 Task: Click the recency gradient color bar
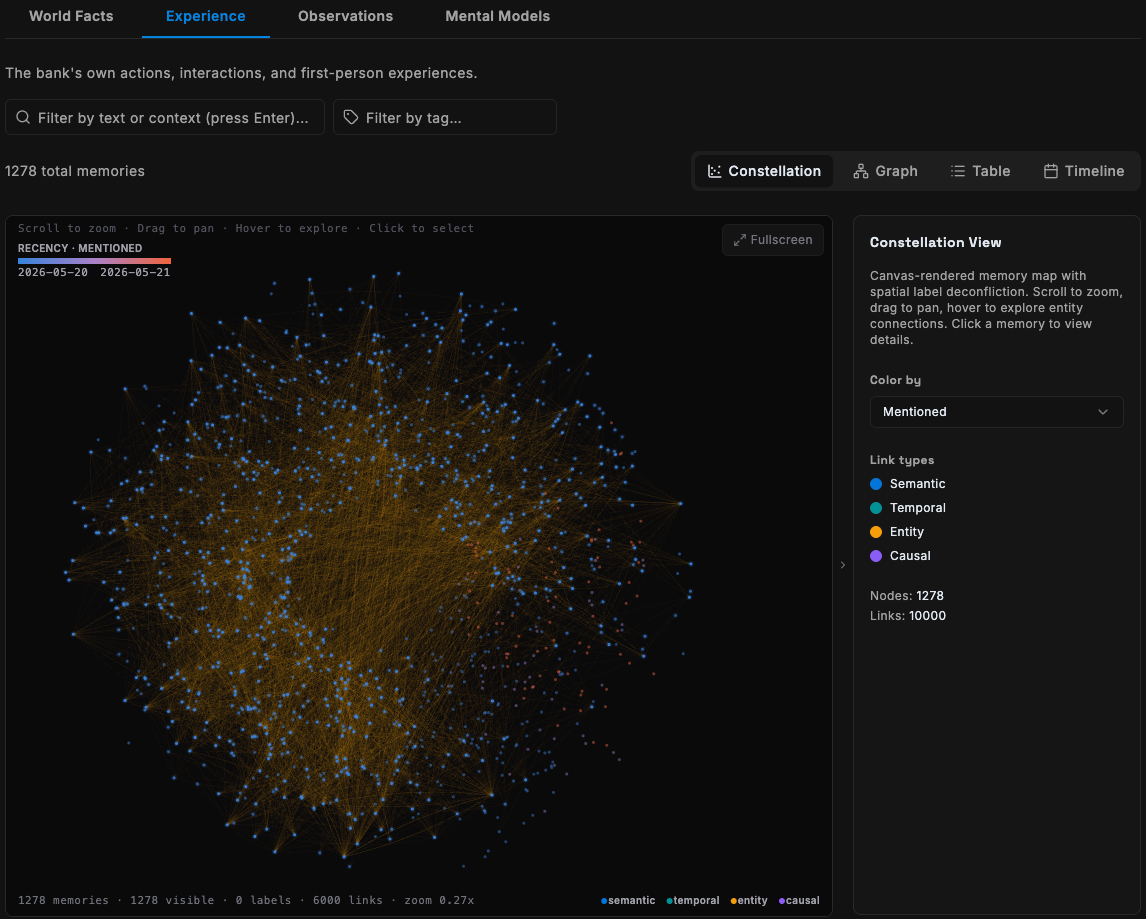point(94,260)
